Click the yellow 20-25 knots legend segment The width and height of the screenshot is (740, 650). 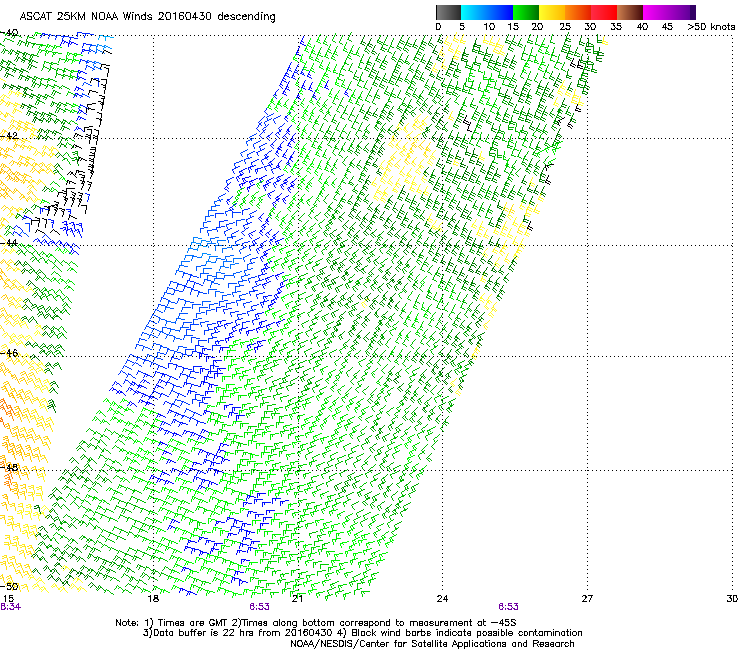pos(552,12)
